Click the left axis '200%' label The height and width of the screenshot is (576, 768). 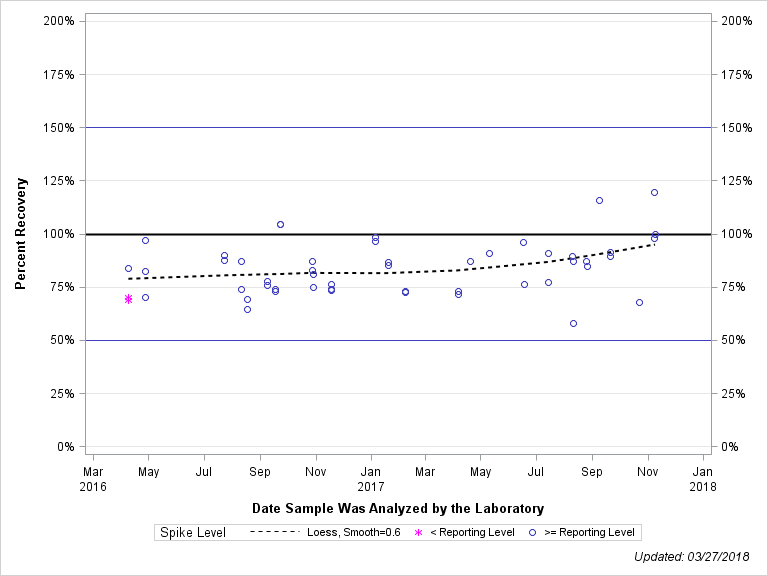click(59, 21)
